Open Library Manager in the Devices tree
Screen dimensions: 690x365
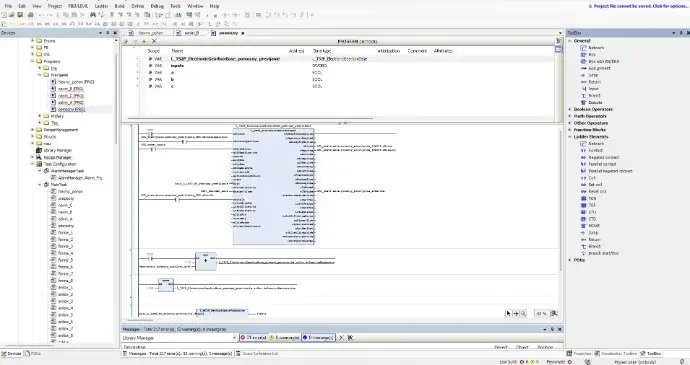pyautogui.click(x=54, y=150)
